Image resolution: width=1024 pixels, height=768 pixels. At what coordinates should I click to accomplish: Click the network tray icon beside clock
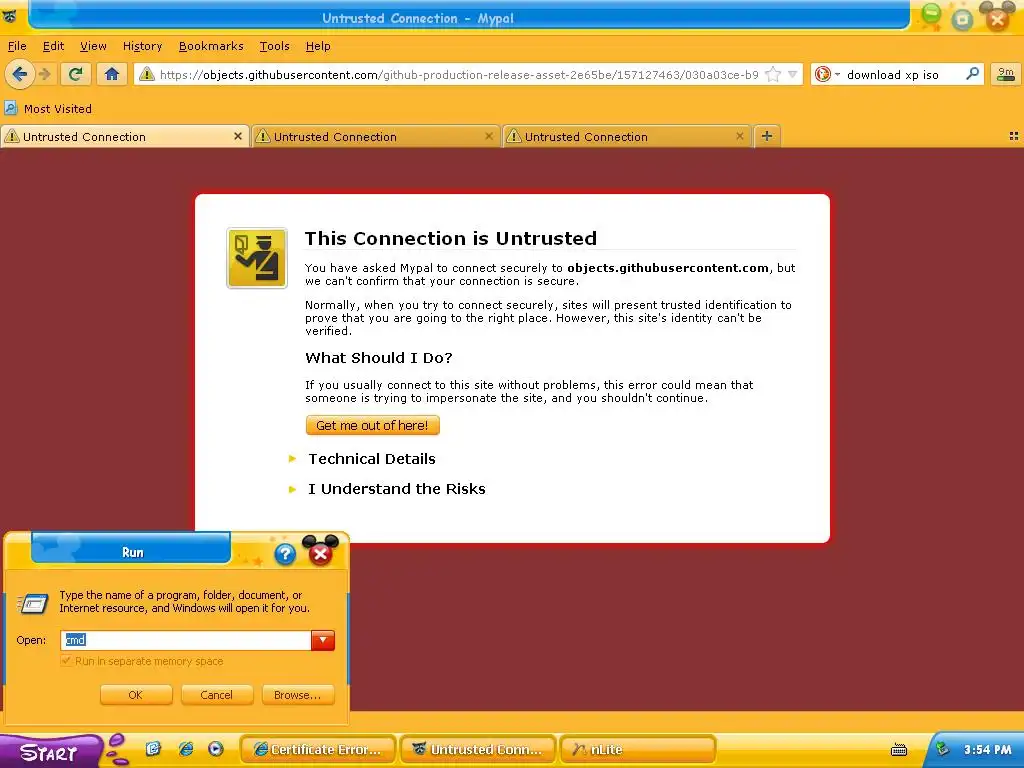tap(942, 749)
